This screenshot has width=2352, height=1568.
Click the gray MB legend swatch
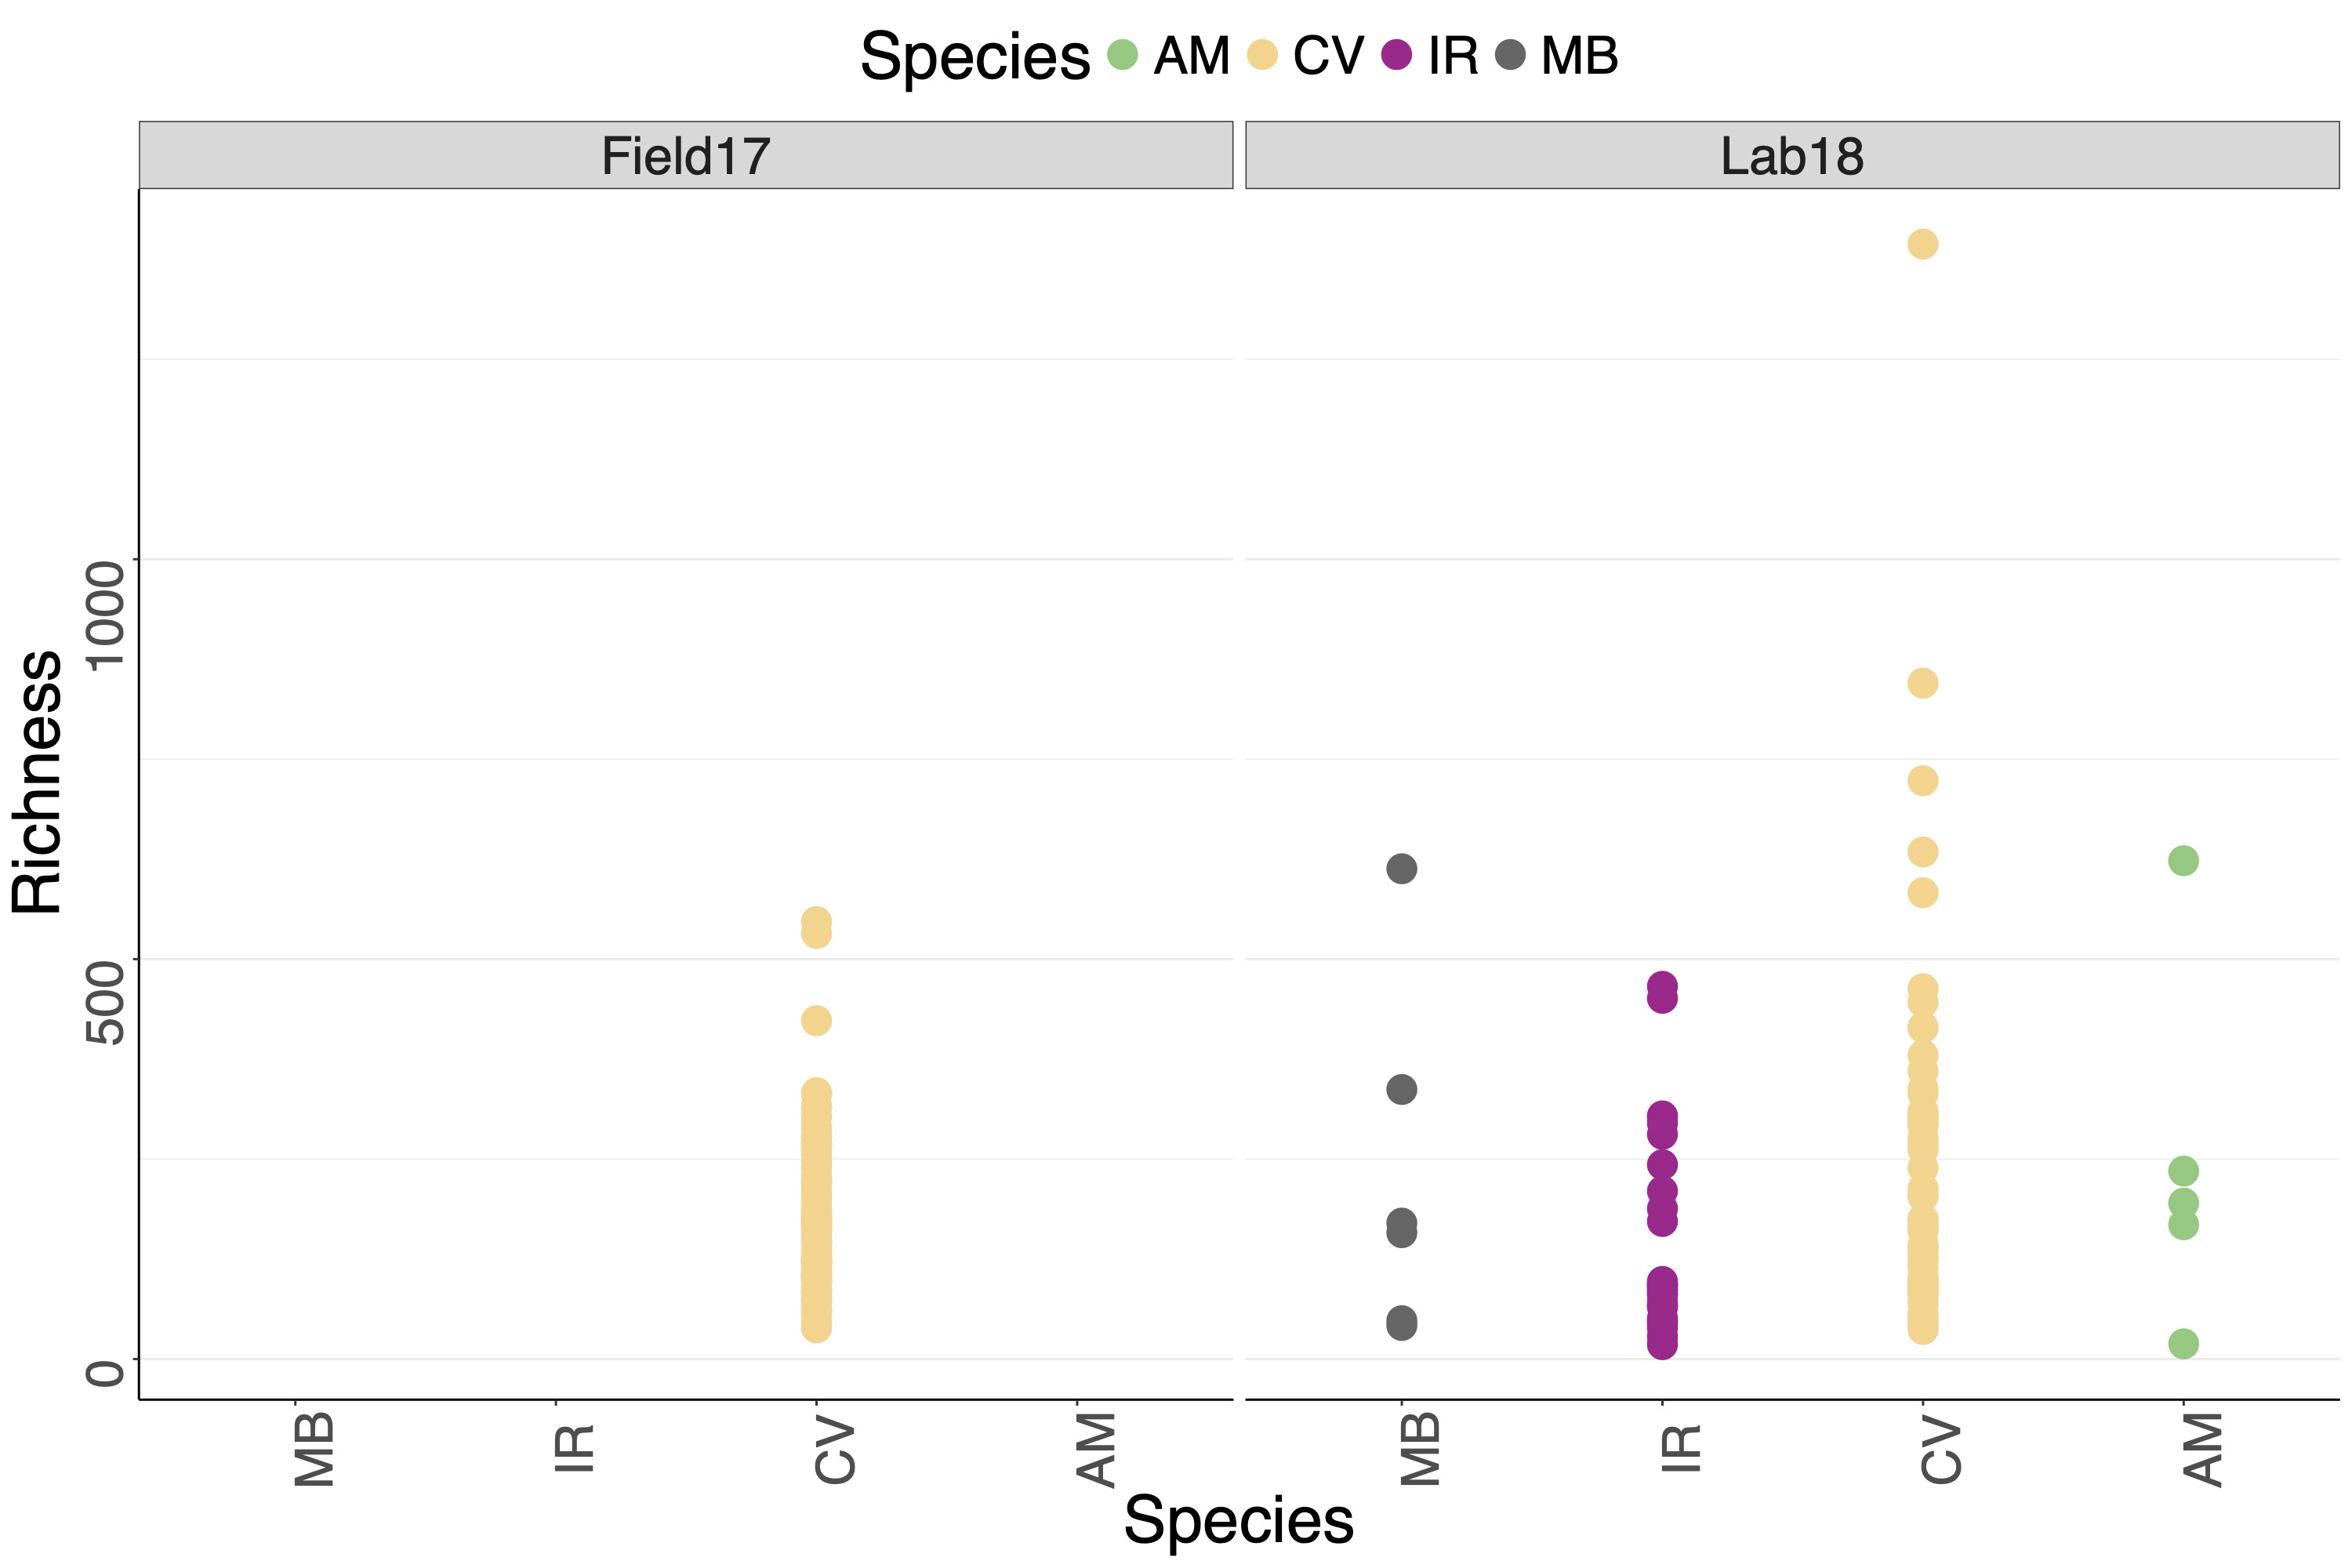coord(1510,55)
